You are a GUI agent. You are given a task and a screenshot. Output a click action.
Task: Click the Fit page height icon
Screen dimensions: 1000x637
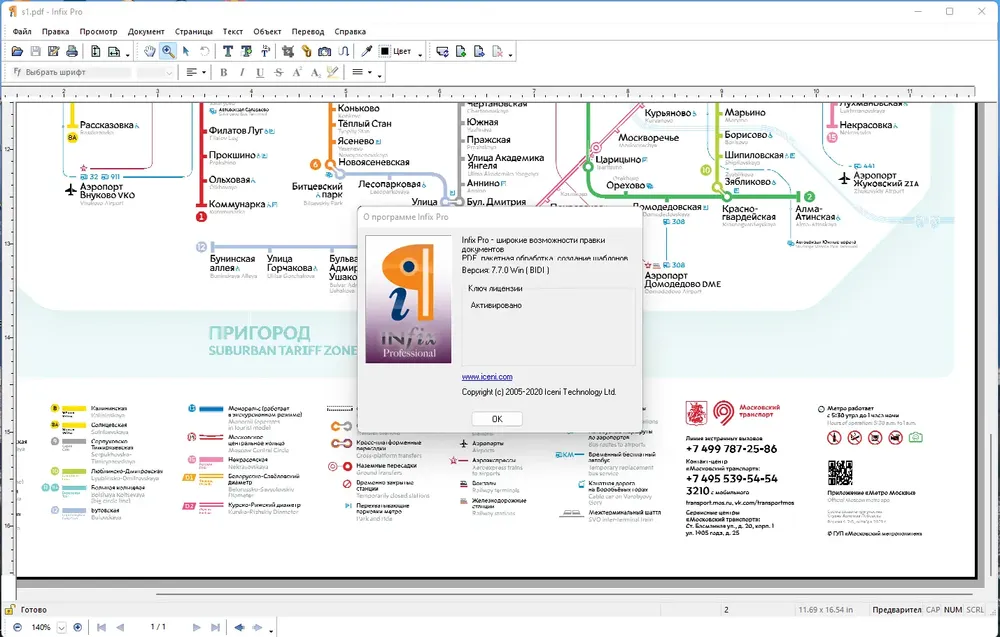[96, 52]
